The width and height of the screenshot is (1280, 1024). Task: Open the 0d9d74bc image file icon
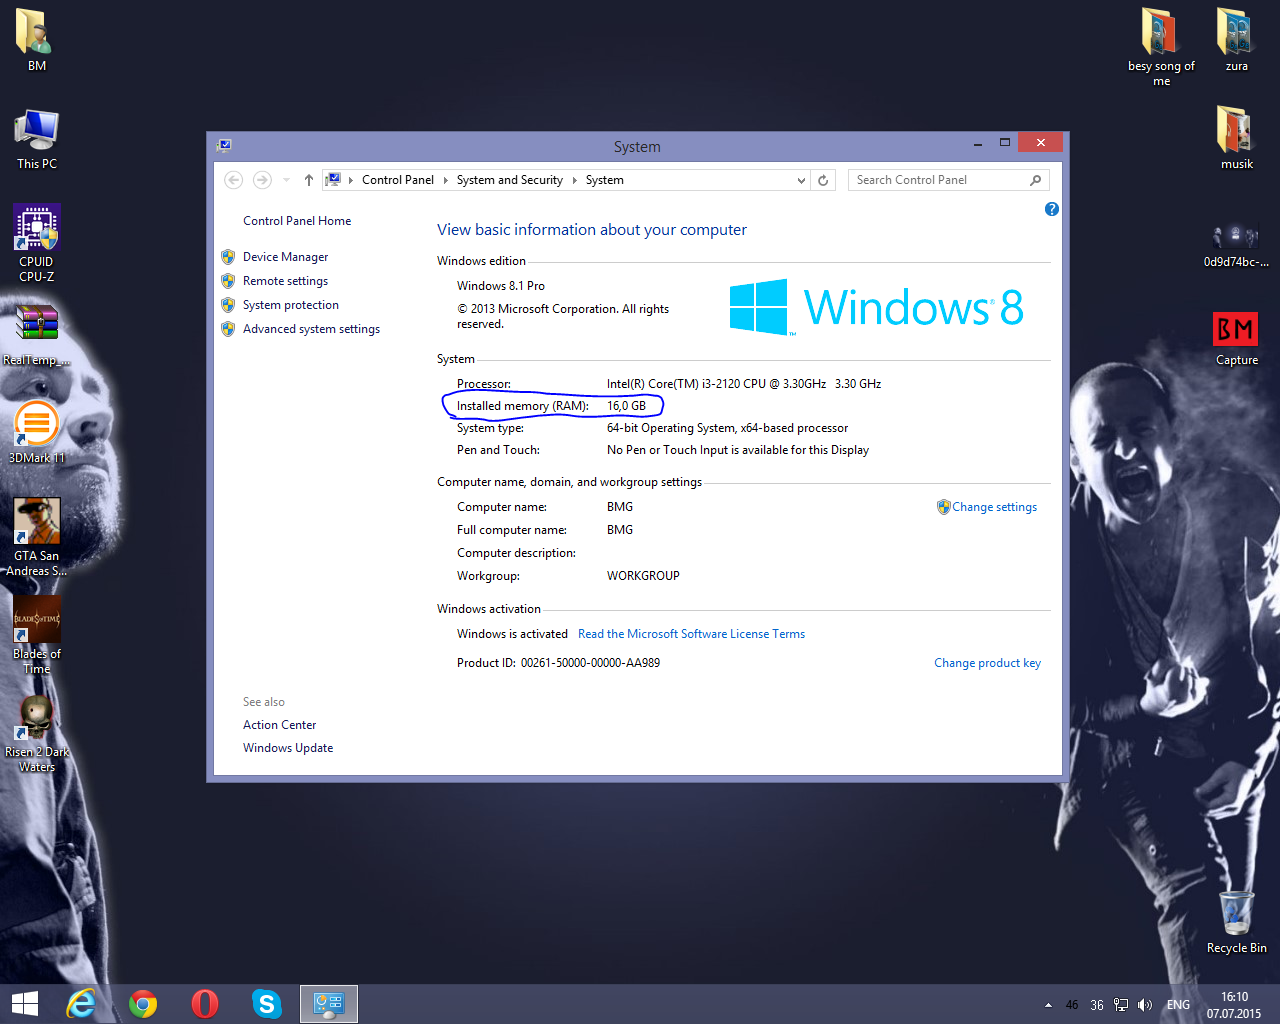[1236, 245]
